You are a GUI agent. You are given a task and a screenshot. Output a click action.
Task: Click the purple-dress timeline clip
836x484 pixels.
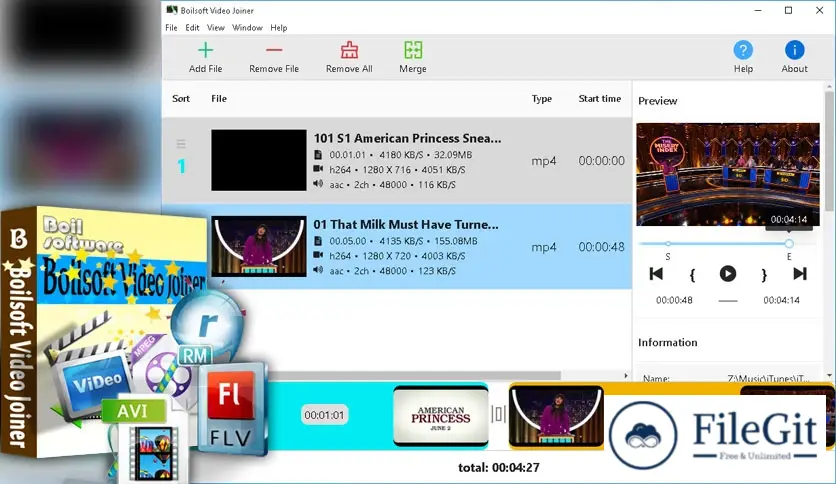[x=556, y=415]
